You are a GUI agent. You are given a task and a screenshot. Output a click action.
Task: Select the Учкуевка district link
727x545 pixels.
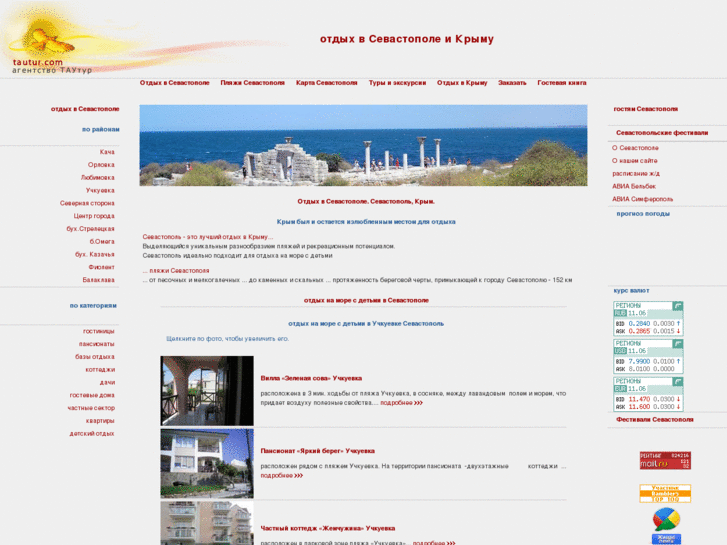[100, 190]
